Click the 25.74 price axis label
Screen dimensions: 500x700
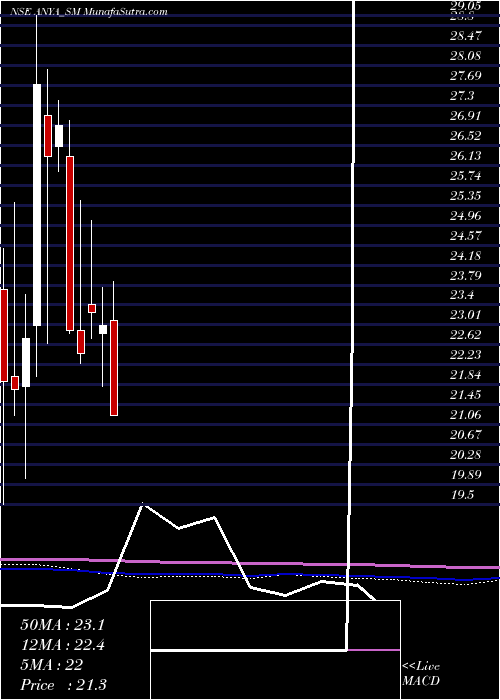click(x=465, y=175)
